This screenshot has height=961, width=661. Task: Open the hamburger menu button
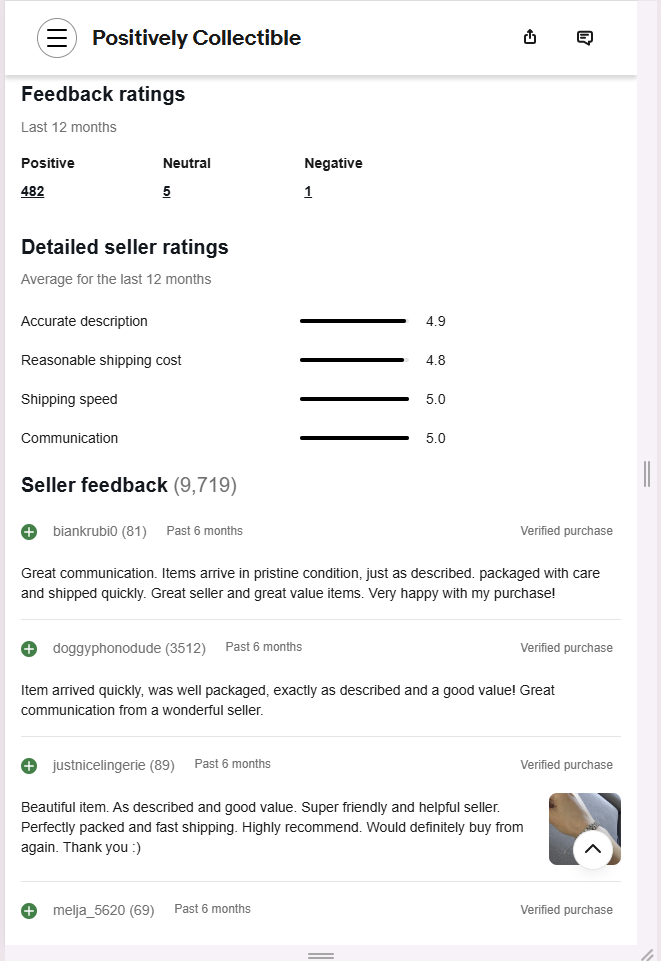(x=57, y=38)
